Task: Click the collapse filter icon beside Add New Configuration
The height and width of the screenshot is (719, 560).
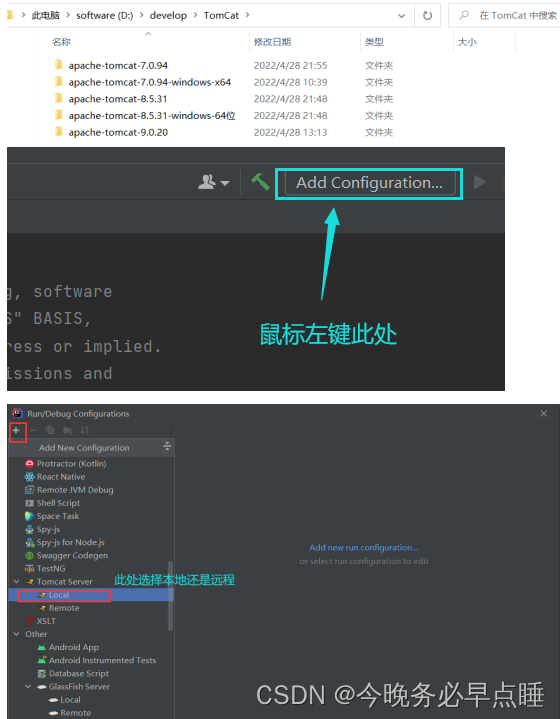Action: [x=167, y=446]
